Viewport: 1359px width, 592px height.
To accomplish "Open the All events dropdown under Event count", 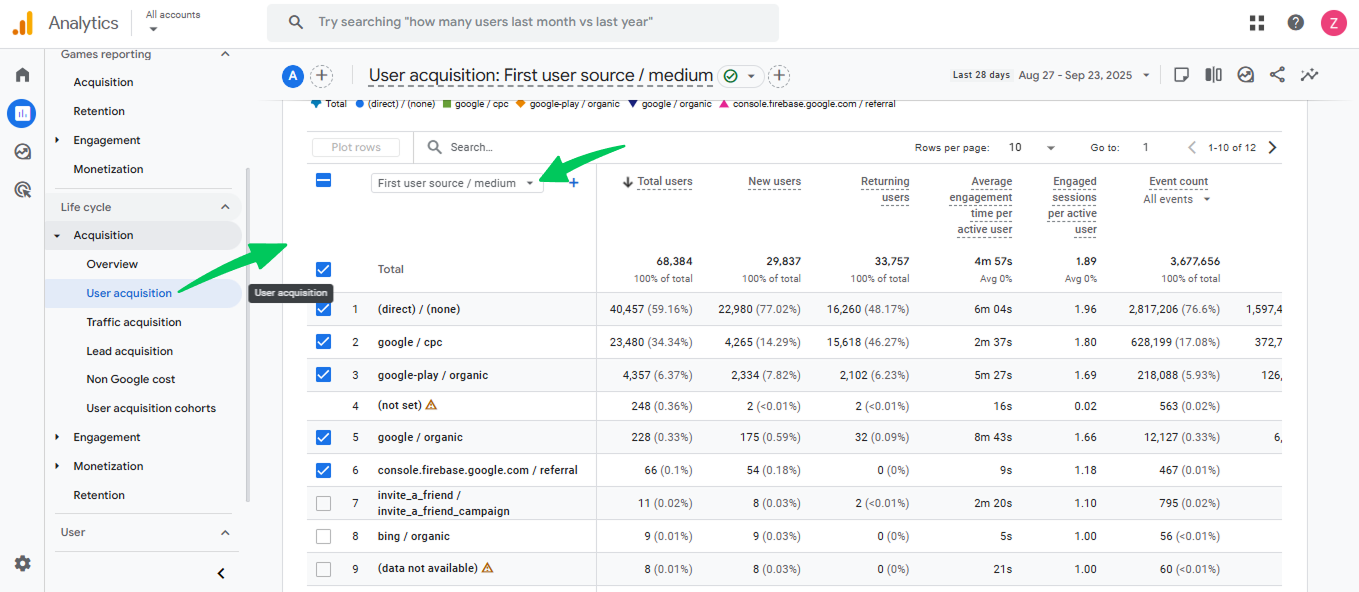I will point(1177,199).
